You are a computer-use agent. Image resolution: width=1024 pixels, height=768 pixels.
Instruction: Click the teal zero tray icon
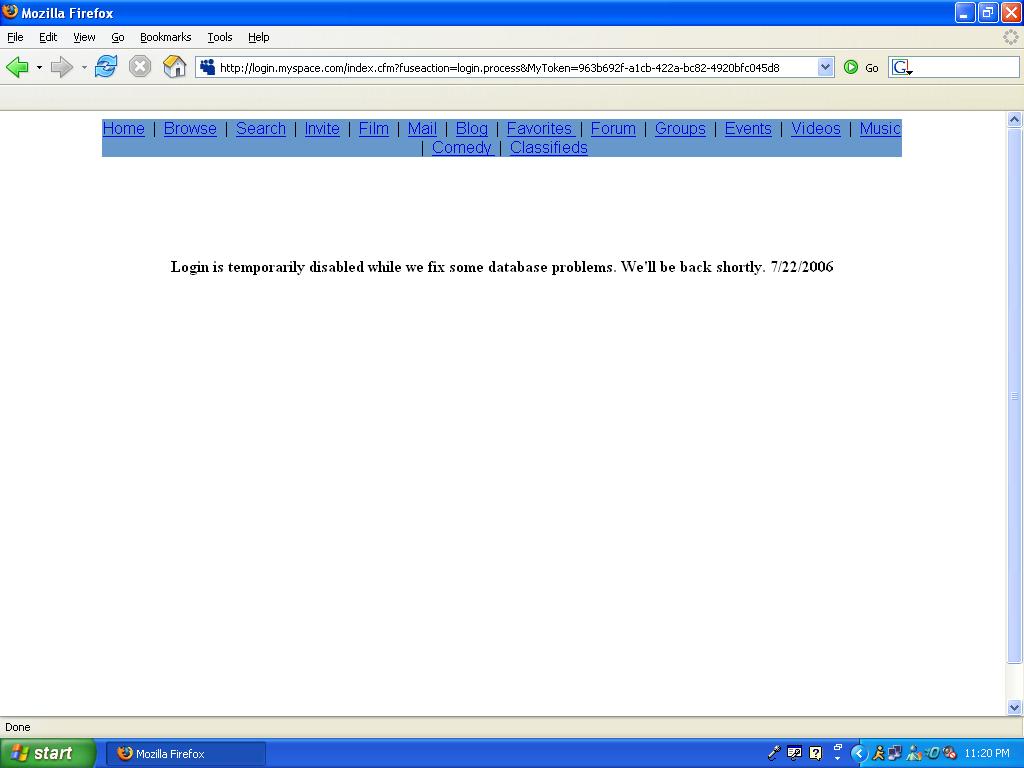(932, 753)
